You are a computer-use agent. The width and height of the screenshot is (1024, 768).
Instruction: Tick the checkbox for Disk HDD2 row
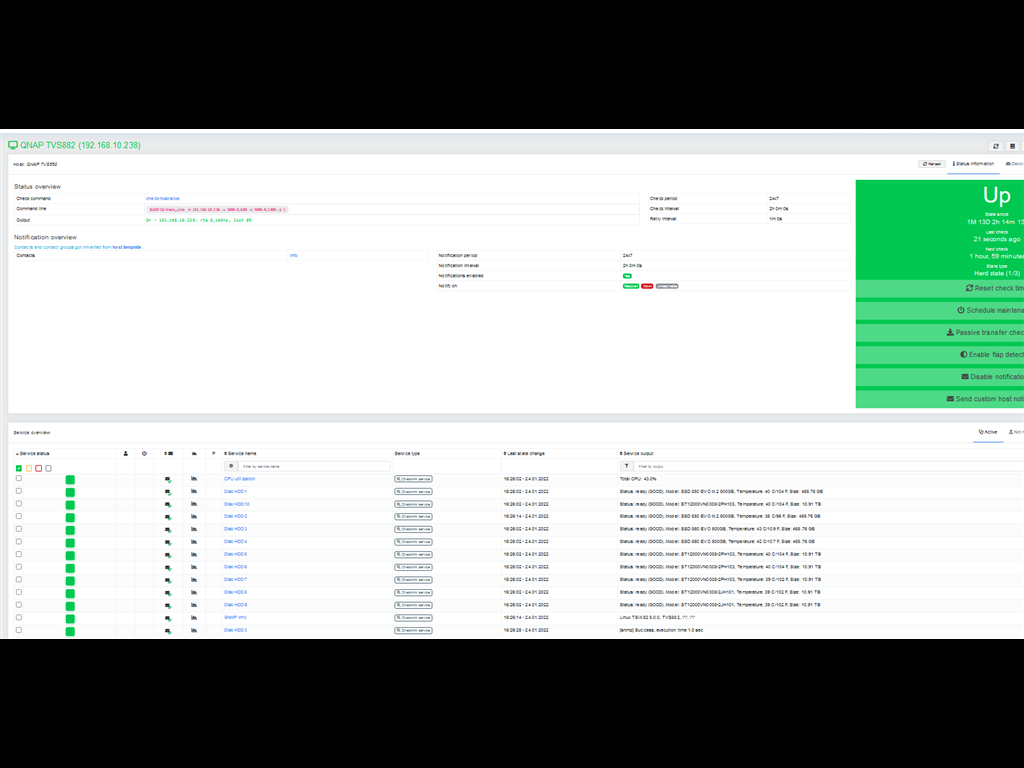[19, 517]
